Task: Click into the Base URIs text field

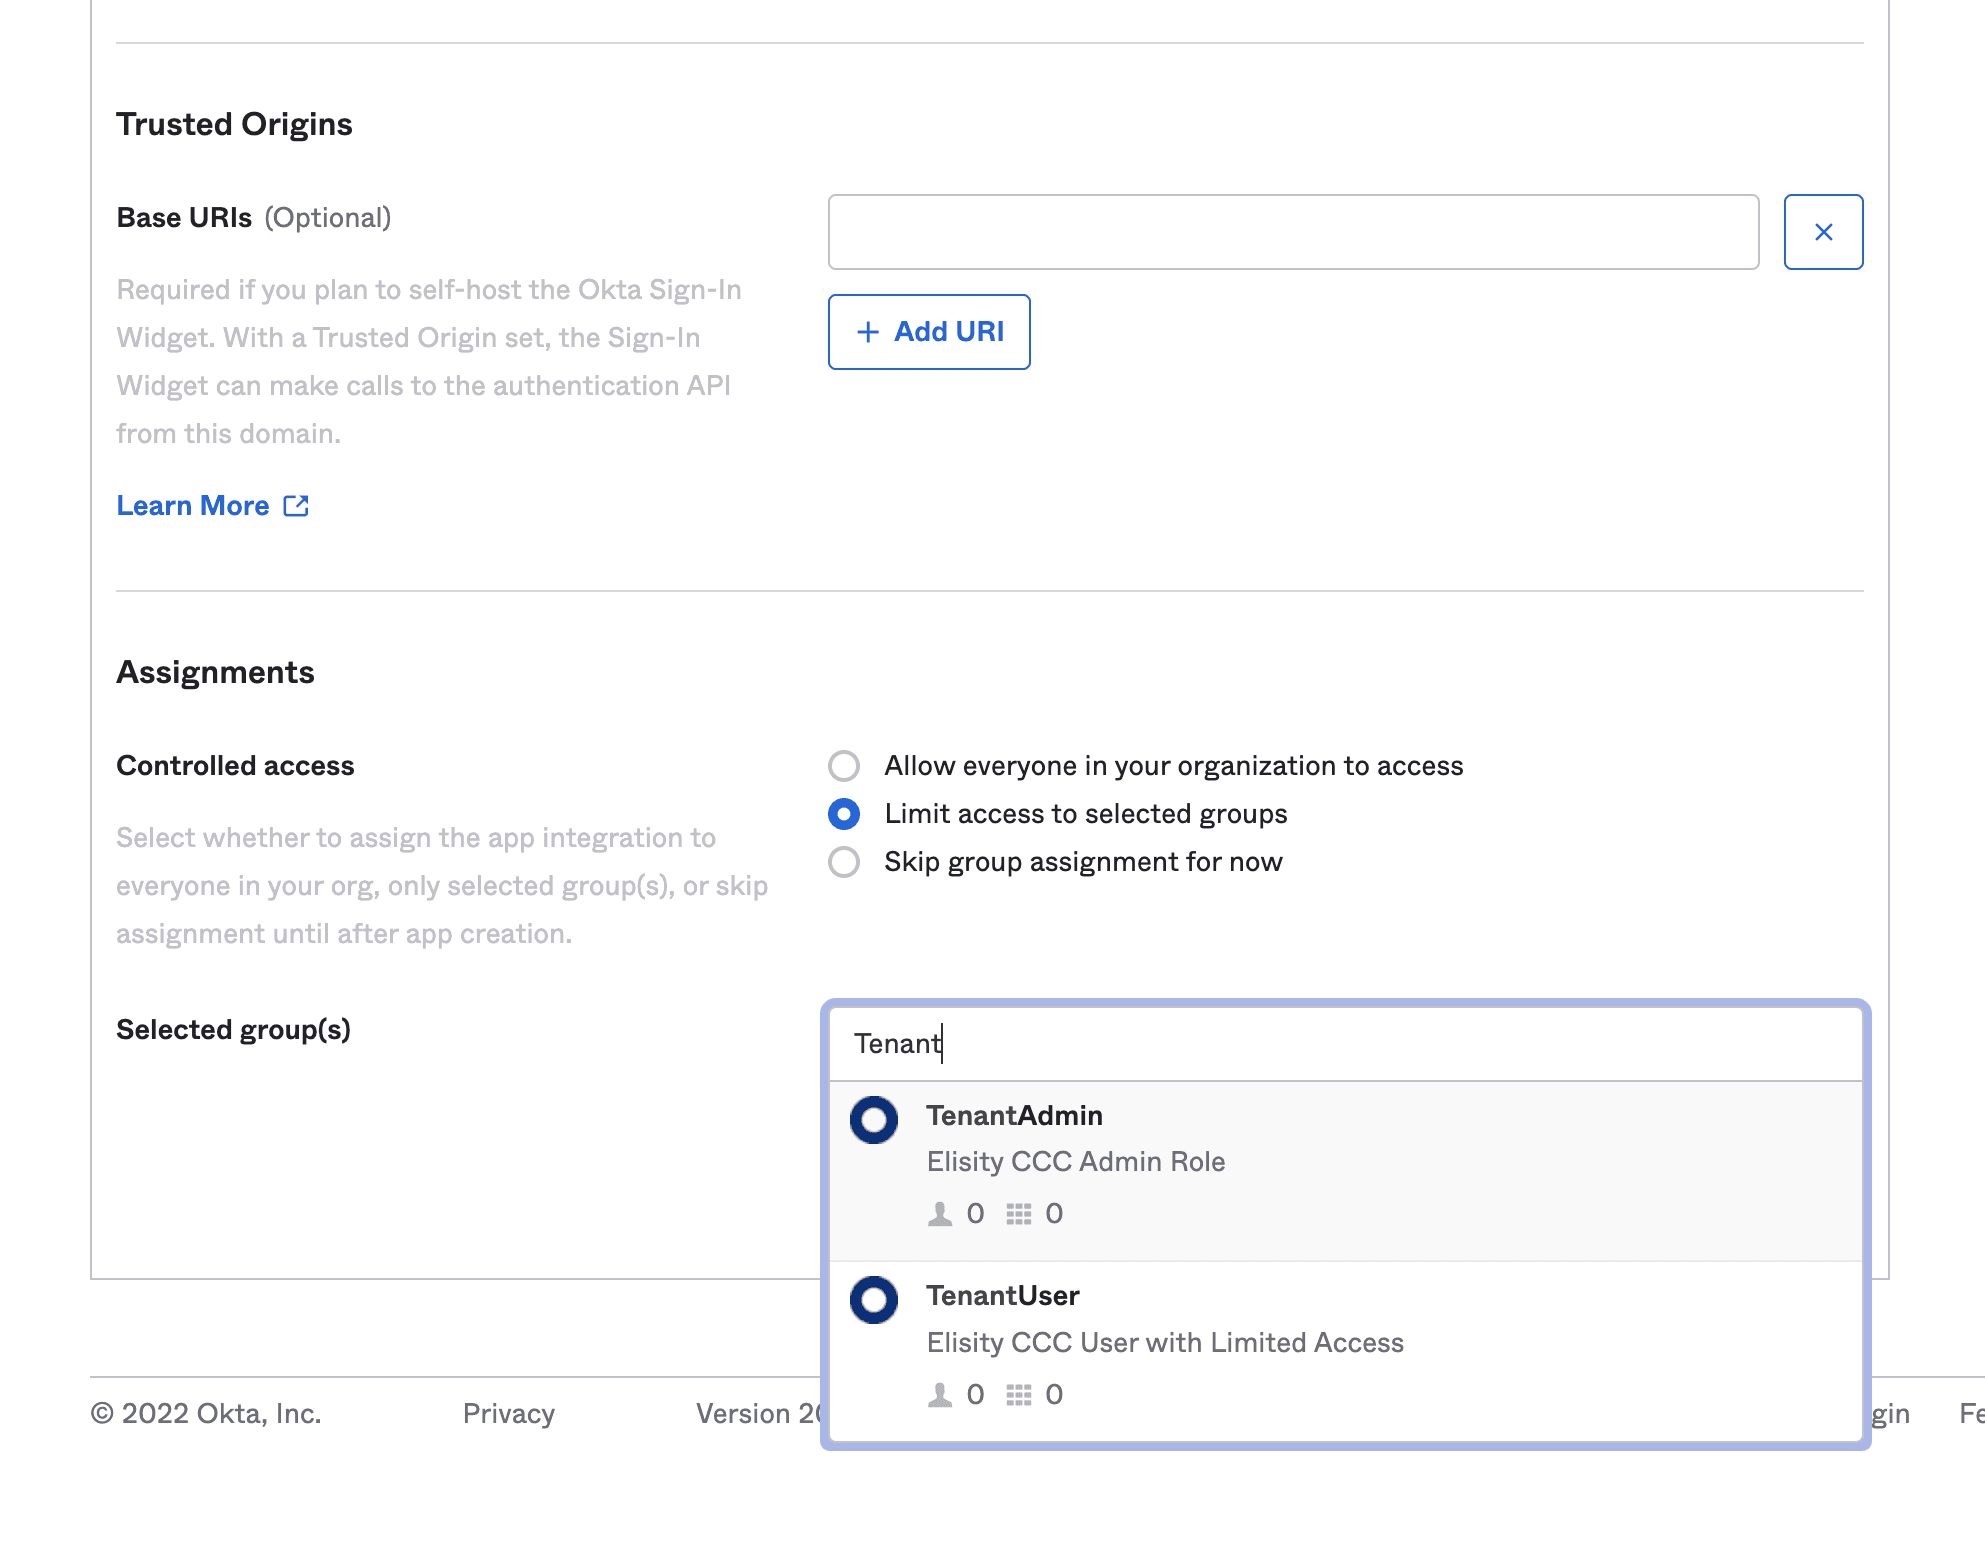Action: pyautogui.click(x=1292, y=232)
